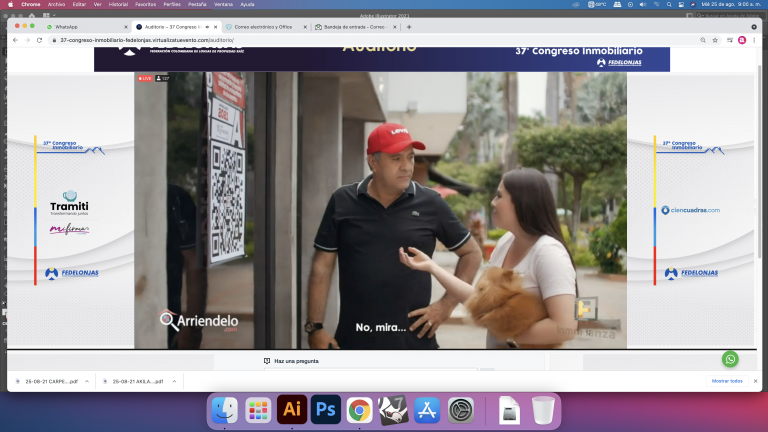Open Rhino 7 app in dock
This screenshot has height=432, width=768.
tap(393, 409)
